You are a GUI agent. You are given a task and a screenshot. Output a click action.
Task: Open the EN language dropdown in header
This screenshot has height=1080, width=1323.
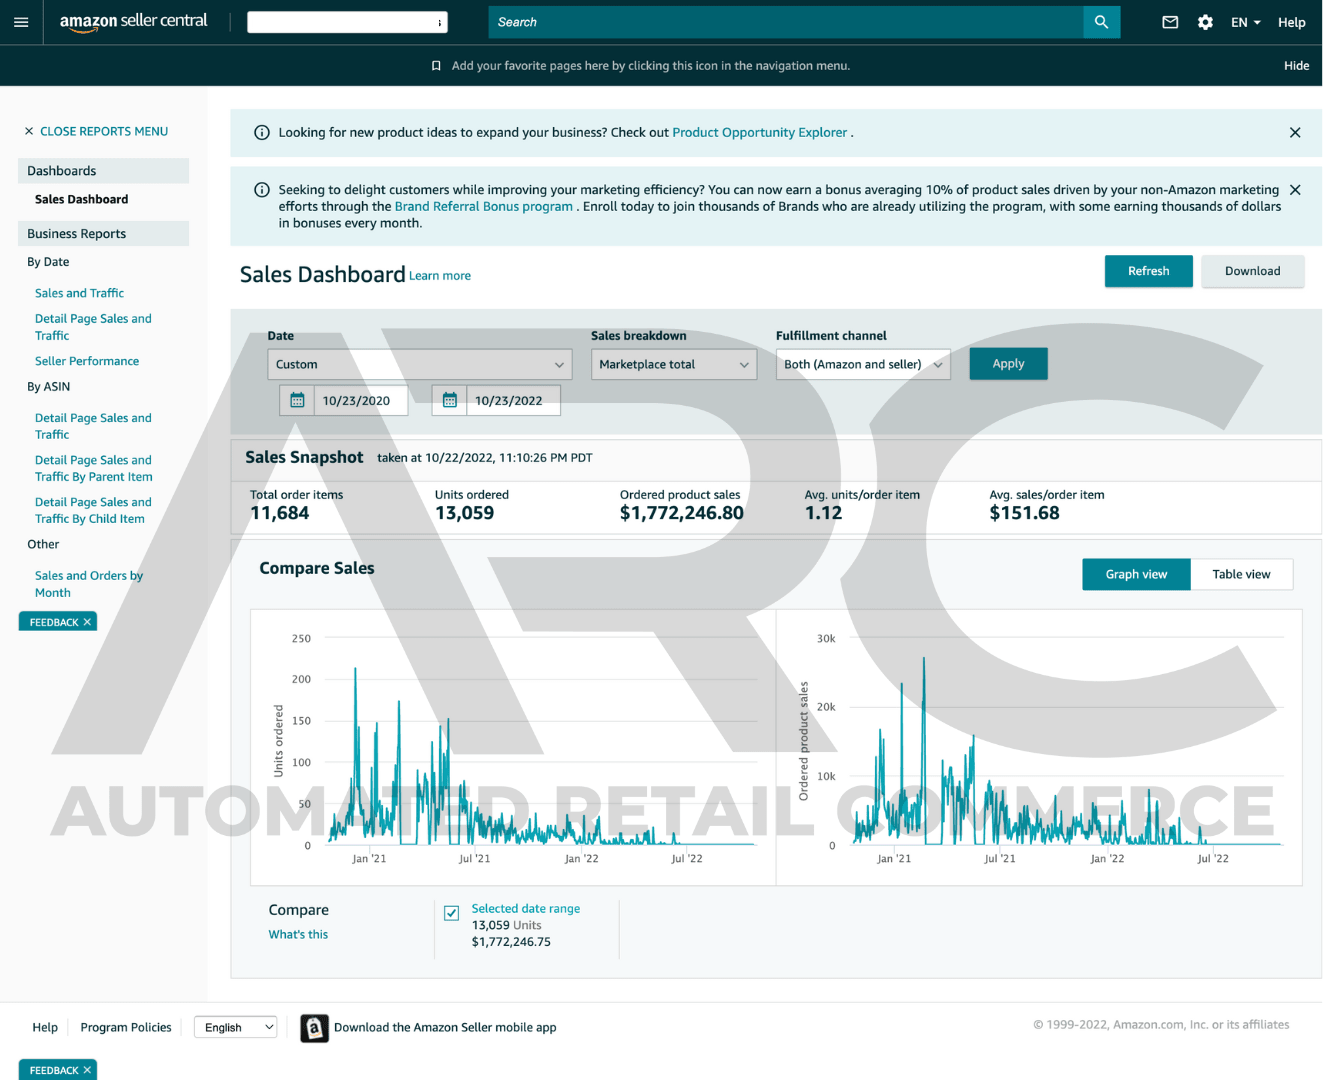(1245, 22)
